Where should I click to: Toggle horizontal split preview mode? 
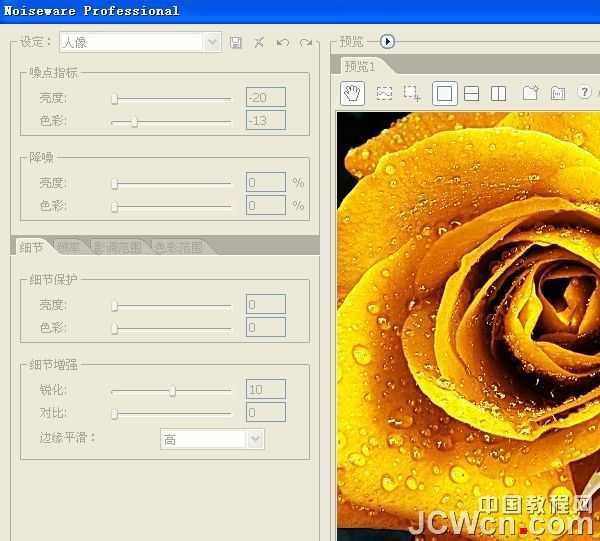tap(472, 93)
